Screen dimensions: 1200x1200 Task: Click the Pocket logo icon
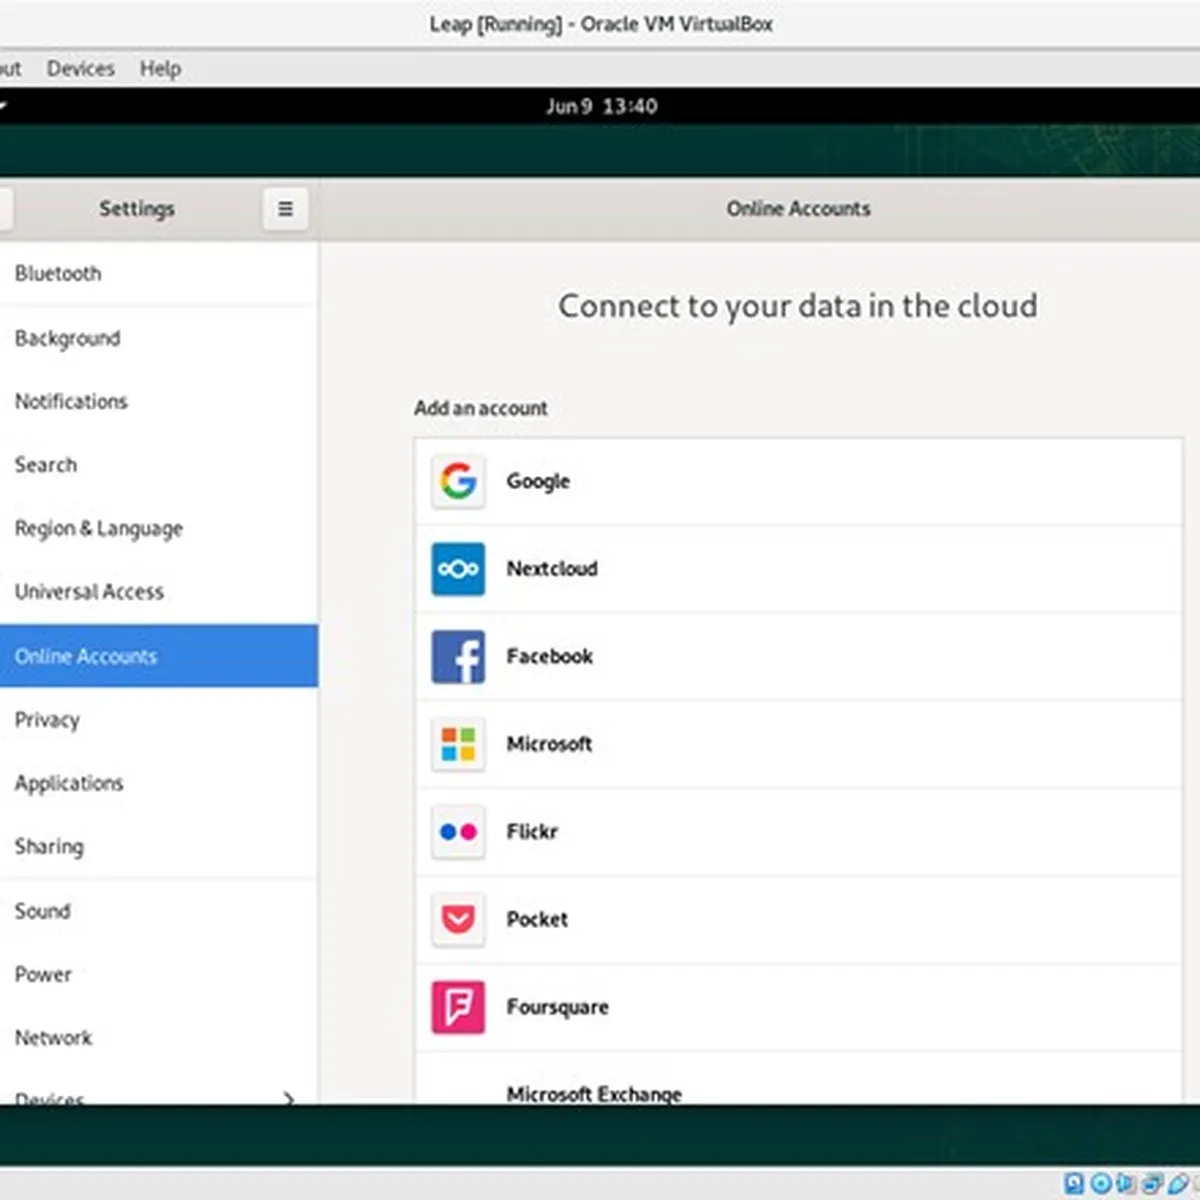click(458, 919)
